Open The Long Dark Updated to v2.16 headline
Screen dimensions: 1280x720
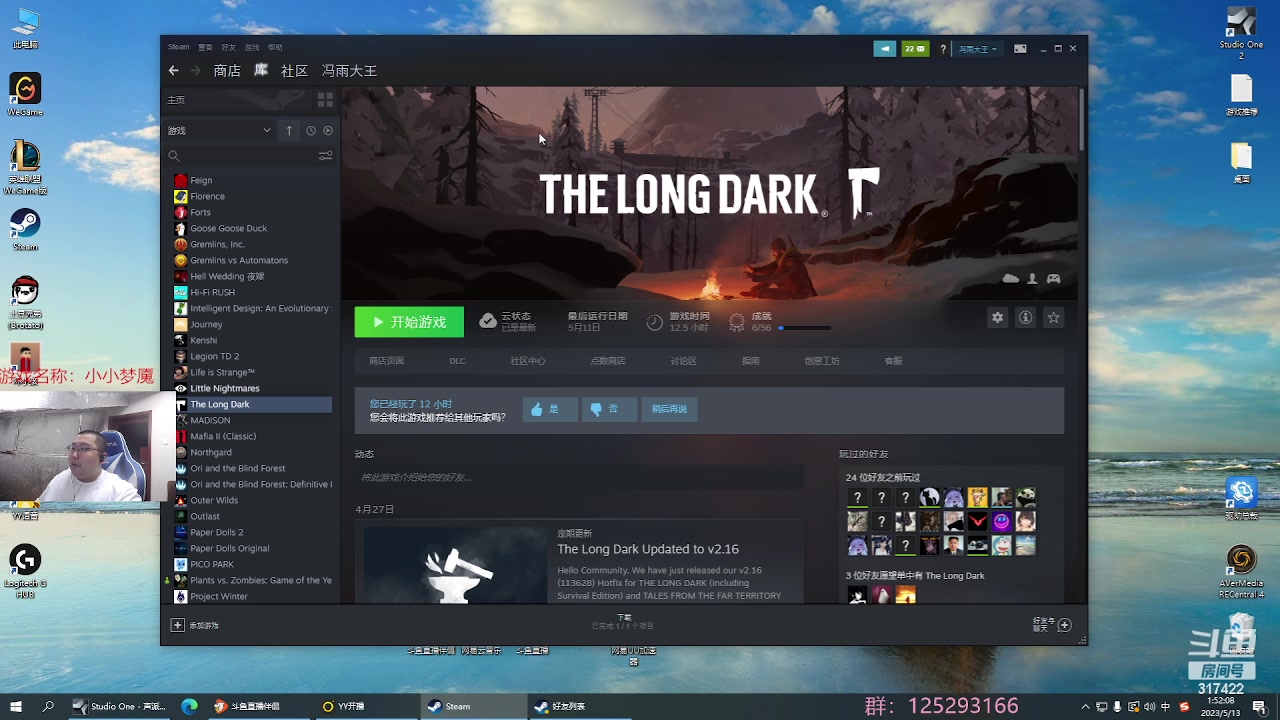(648, 549)
